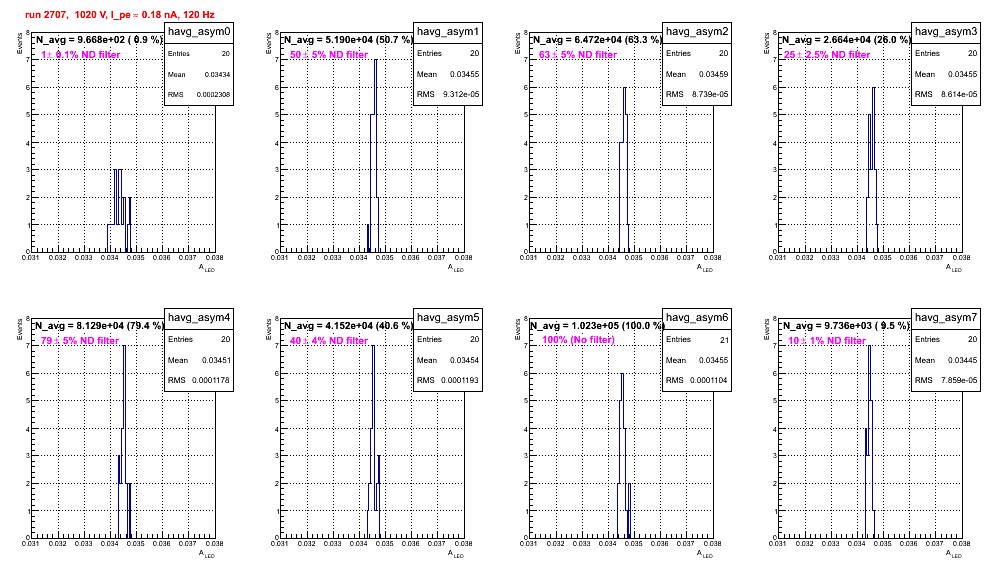The image size is (996, 572).
Task: Click the histogram peak in havg_asym7 plot
Action: [869, 346]
